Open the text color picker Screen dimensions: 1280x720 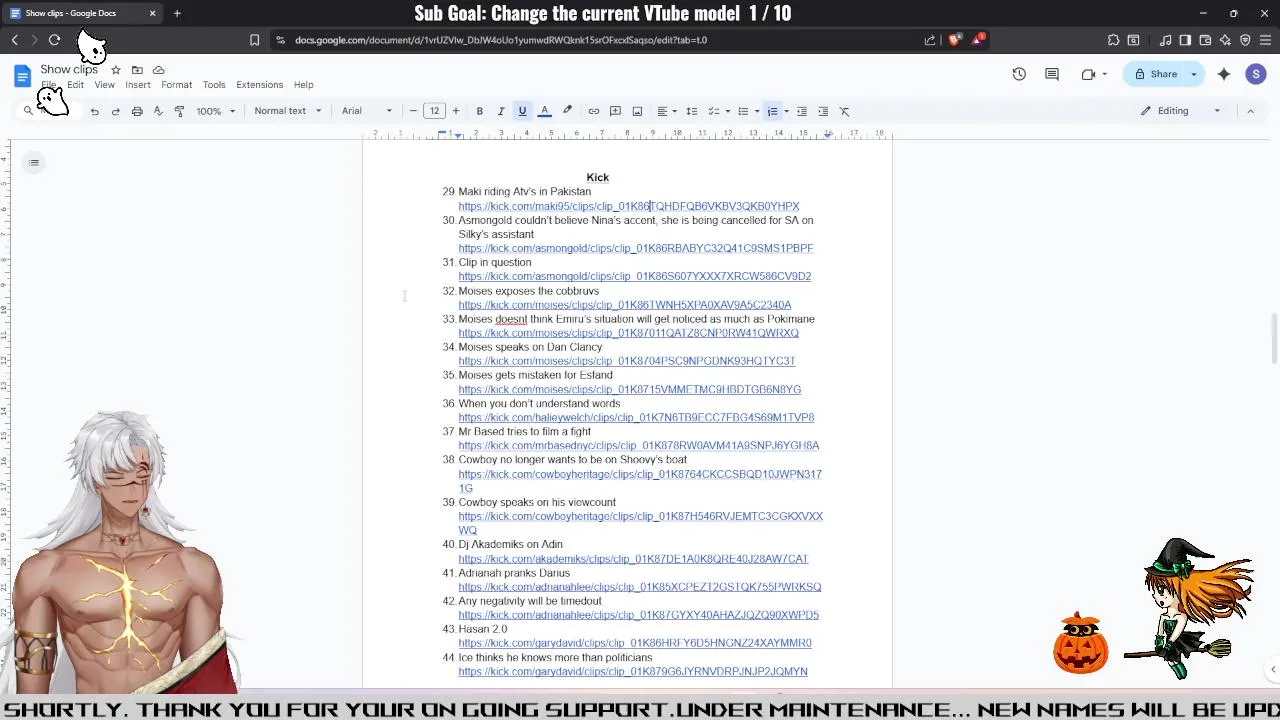544,111
